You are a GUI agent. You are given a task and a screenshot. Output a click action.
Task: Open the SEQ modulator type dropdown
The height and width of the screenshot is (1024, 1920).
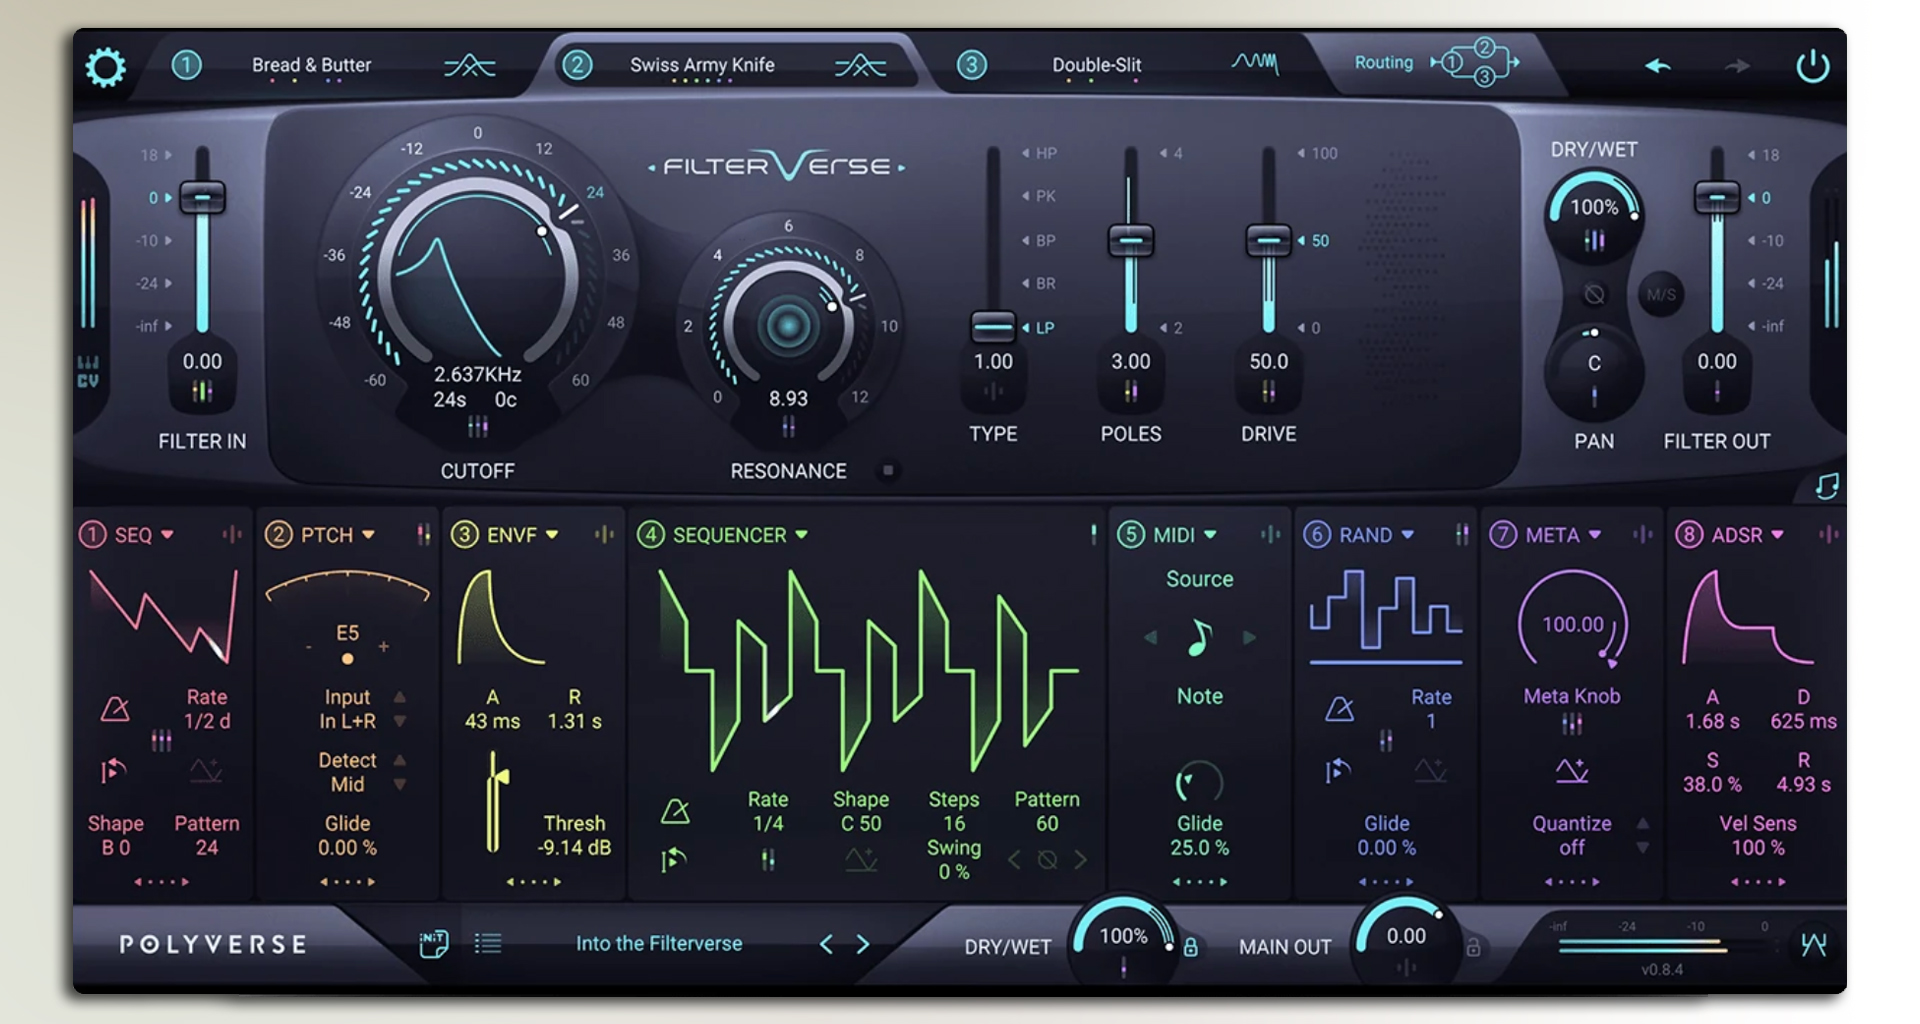167,535
